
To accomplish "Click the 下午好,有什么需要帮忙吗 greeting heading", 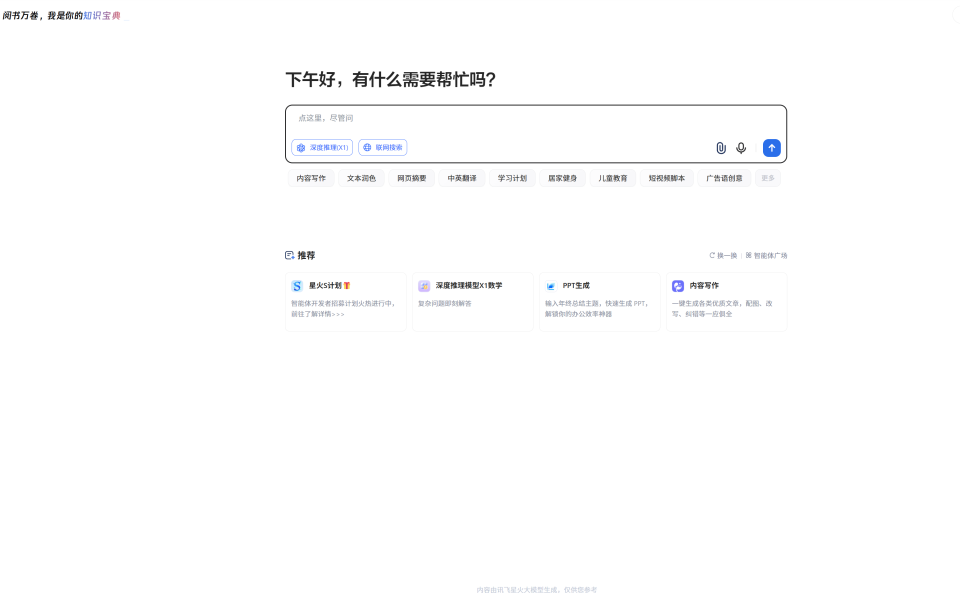I will pyautogui.click(x=391, y=80).
